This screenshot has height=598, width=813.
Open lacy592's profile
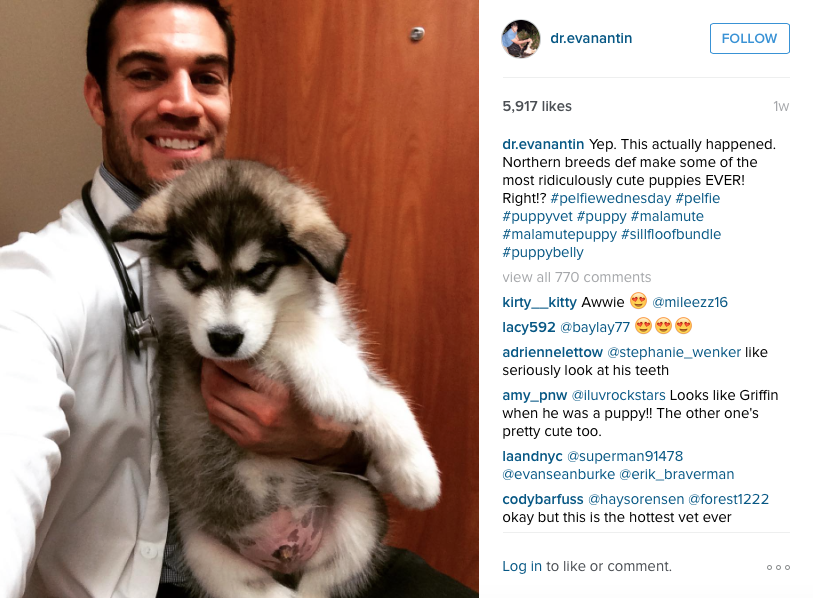[528, 327]
